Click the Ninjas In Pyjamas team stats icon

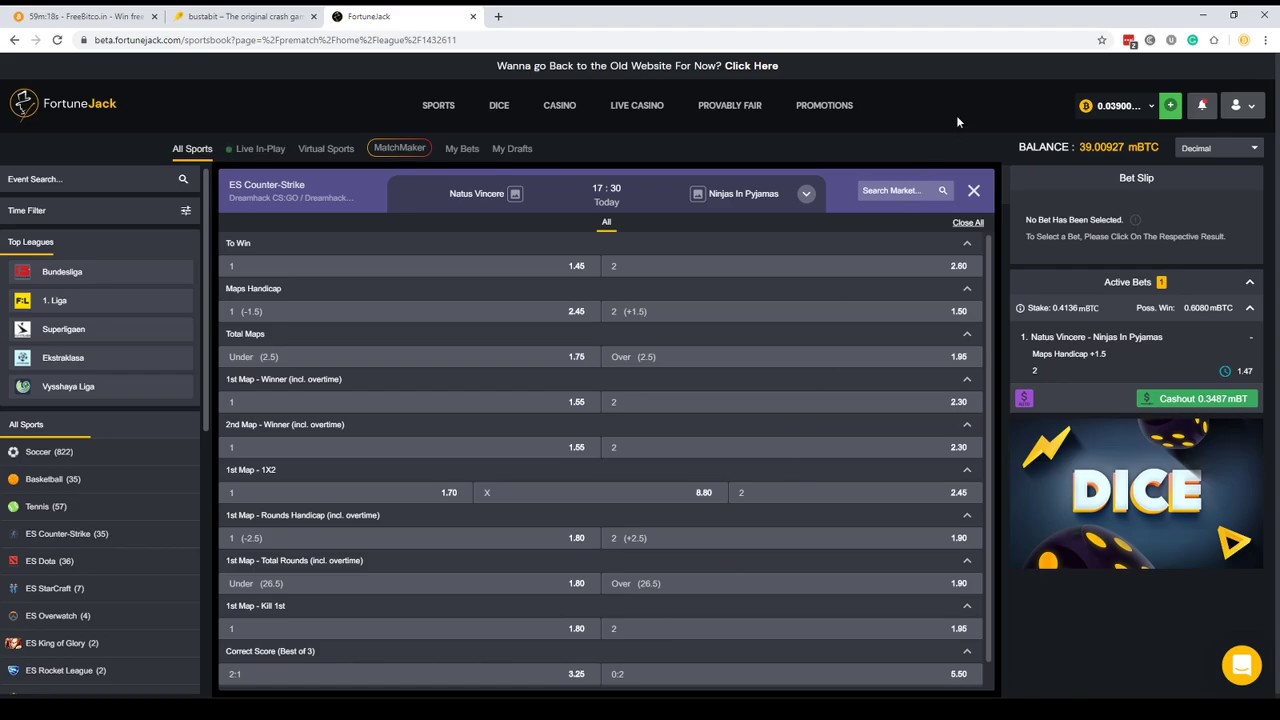point(697,194)
